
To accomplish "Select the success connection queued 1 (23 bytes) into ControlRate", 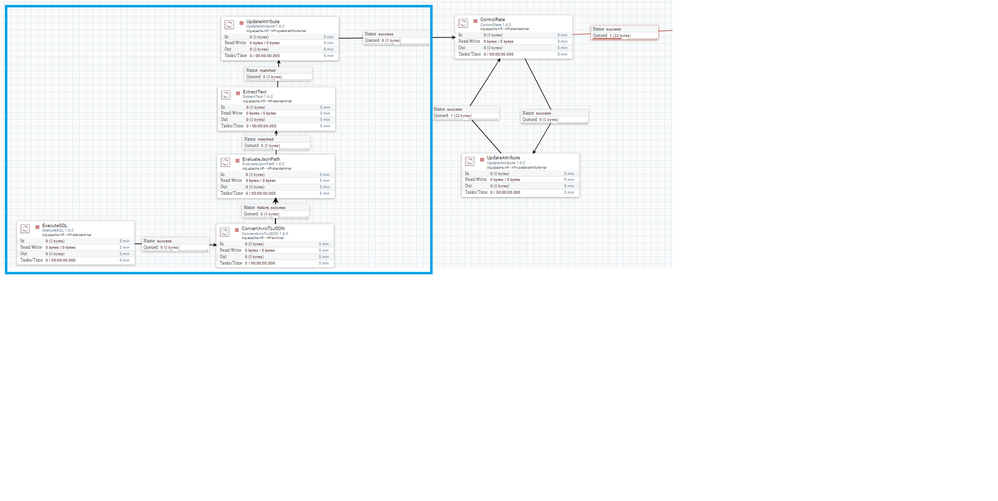I will pos(466,113).
